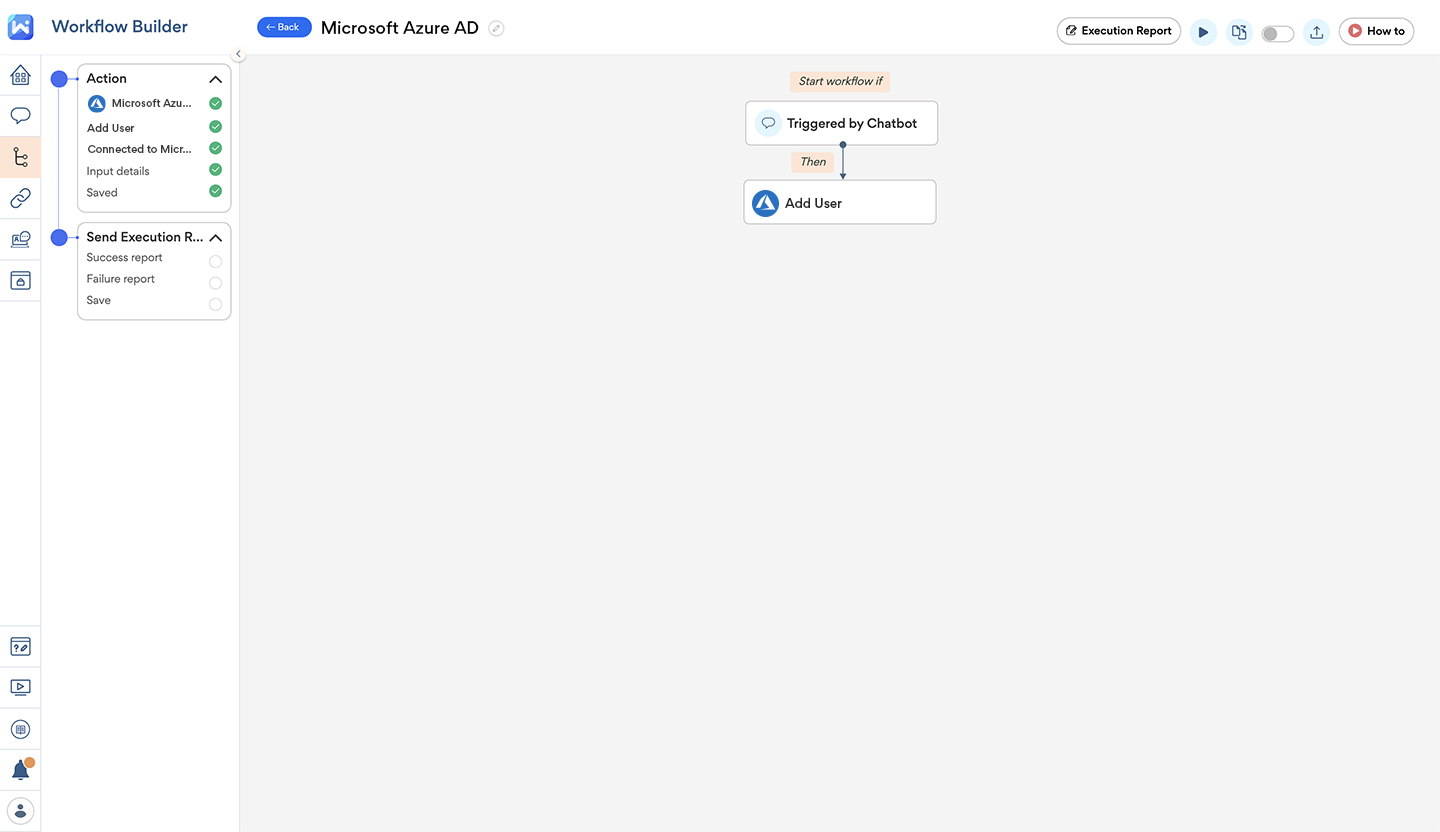Image resolution: width=1440 pixels, height=832 pixels.
Task: Open the Execution Report button
Action: 1118,31
